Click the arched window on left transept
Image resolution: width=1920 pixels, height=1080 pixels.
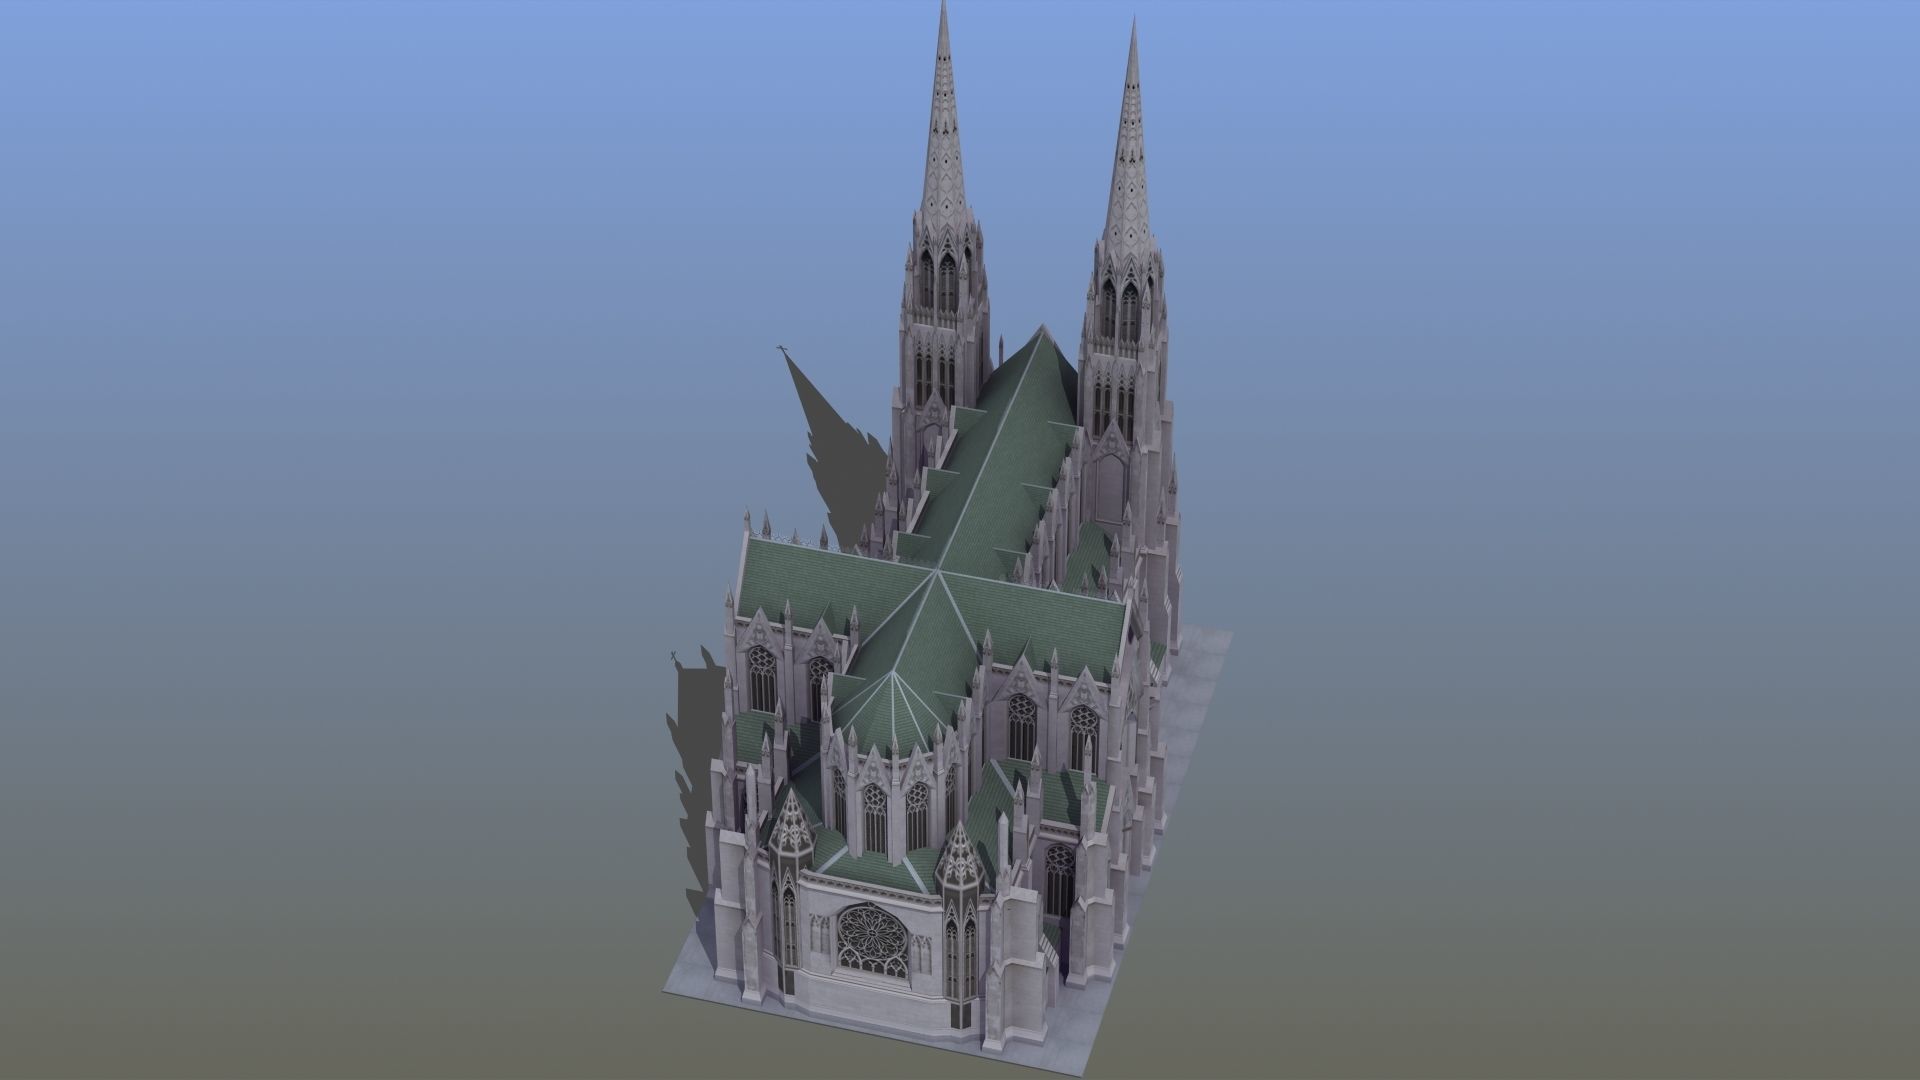[x=762, y=678]
